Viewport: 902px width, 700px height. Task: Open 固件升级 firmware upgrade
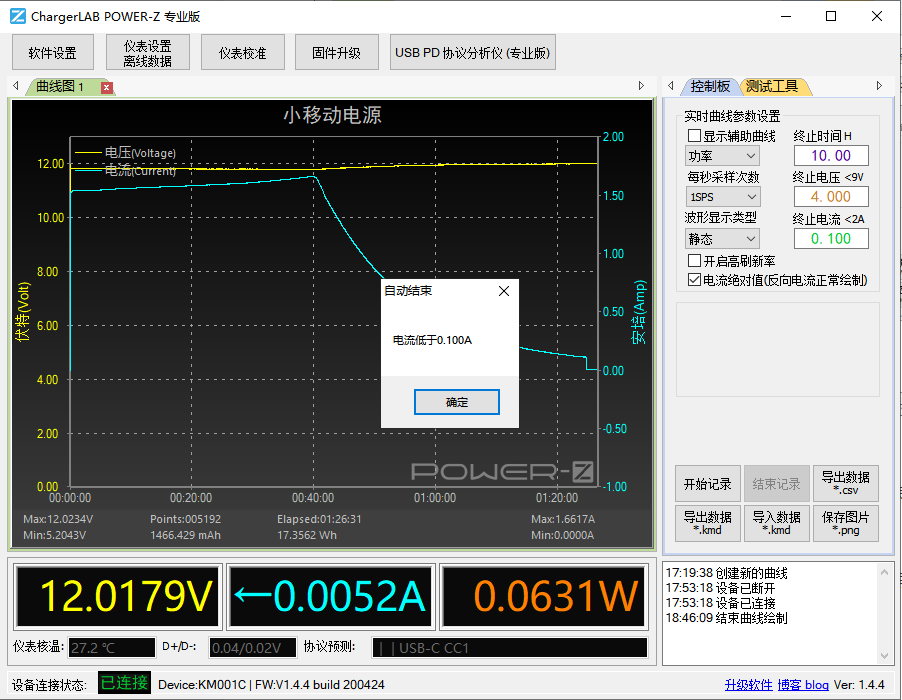pos(336,51)
